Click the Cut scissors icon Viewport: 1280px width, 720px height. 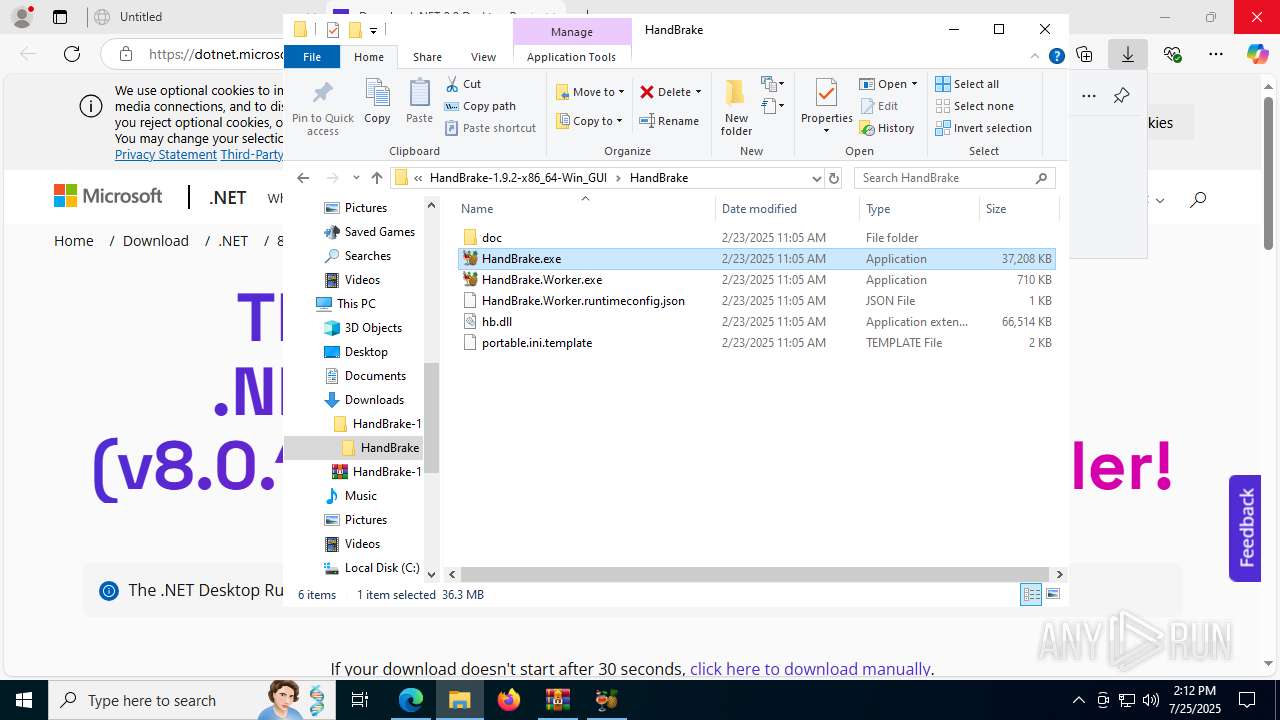click(452, 84)
